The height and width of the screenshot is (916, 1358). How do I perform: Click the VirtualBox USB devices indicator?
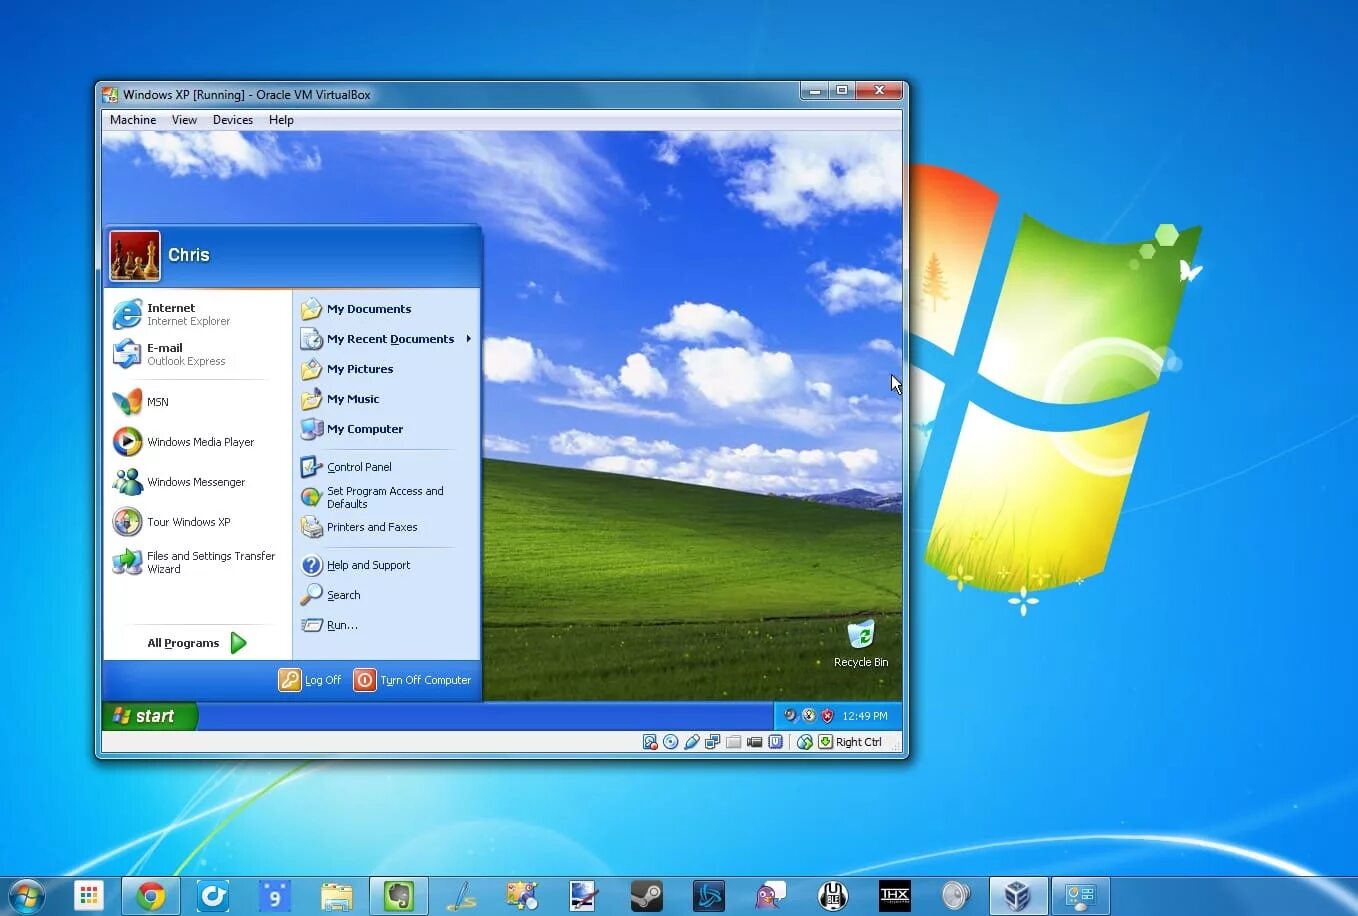click(x=692, y=742)
